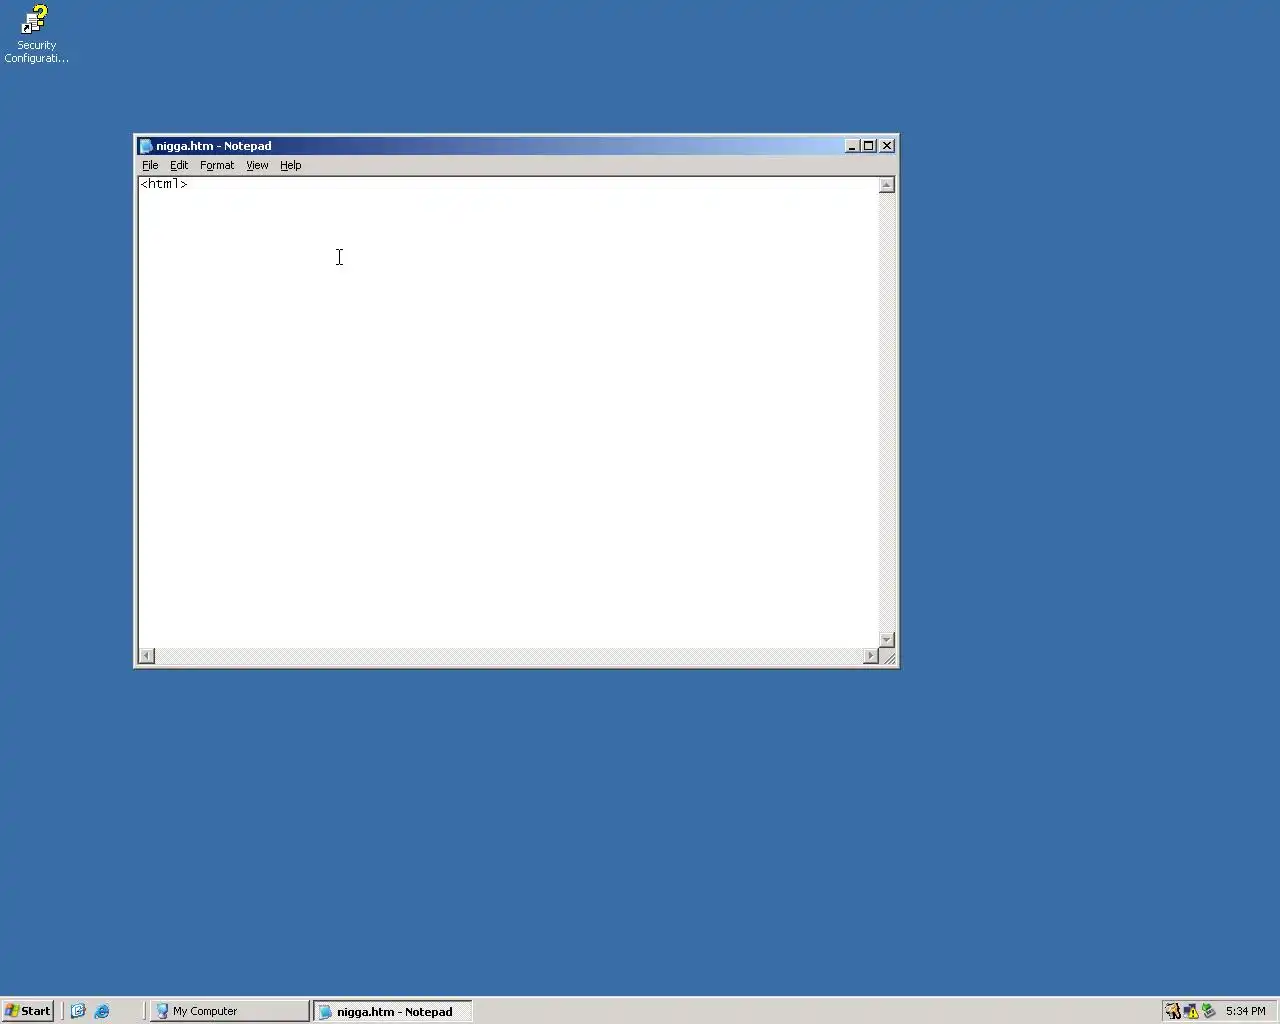The width and height of the screenshot is (1280, 1024).
Task: Open the Format menu in Notepad
Action: [217, 165]
